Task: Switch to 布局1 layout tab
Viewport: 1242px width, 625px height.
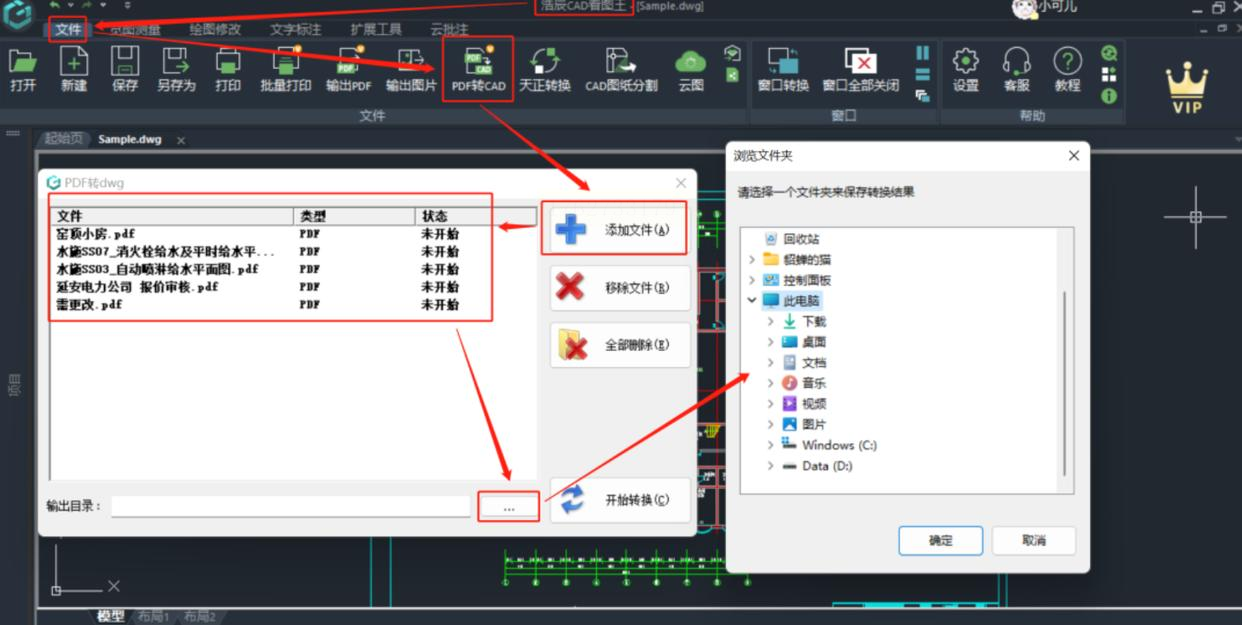Action: point(153,616)
